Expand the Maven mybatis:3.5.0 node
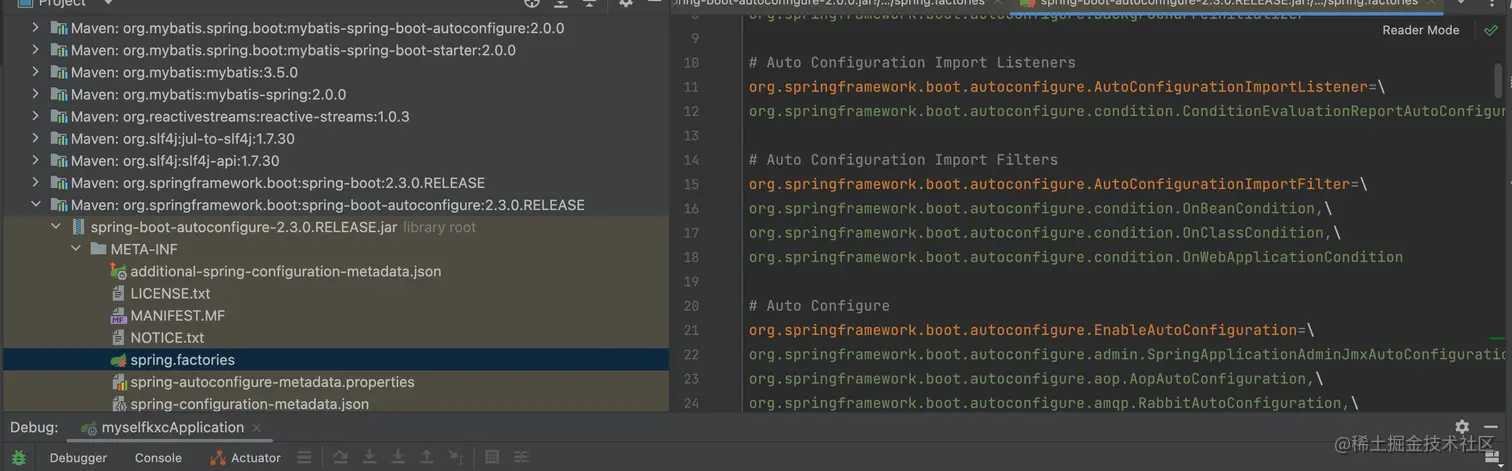Image resolution: width=1512 pixels, height=471 pixels. click(x=35, y=72)
